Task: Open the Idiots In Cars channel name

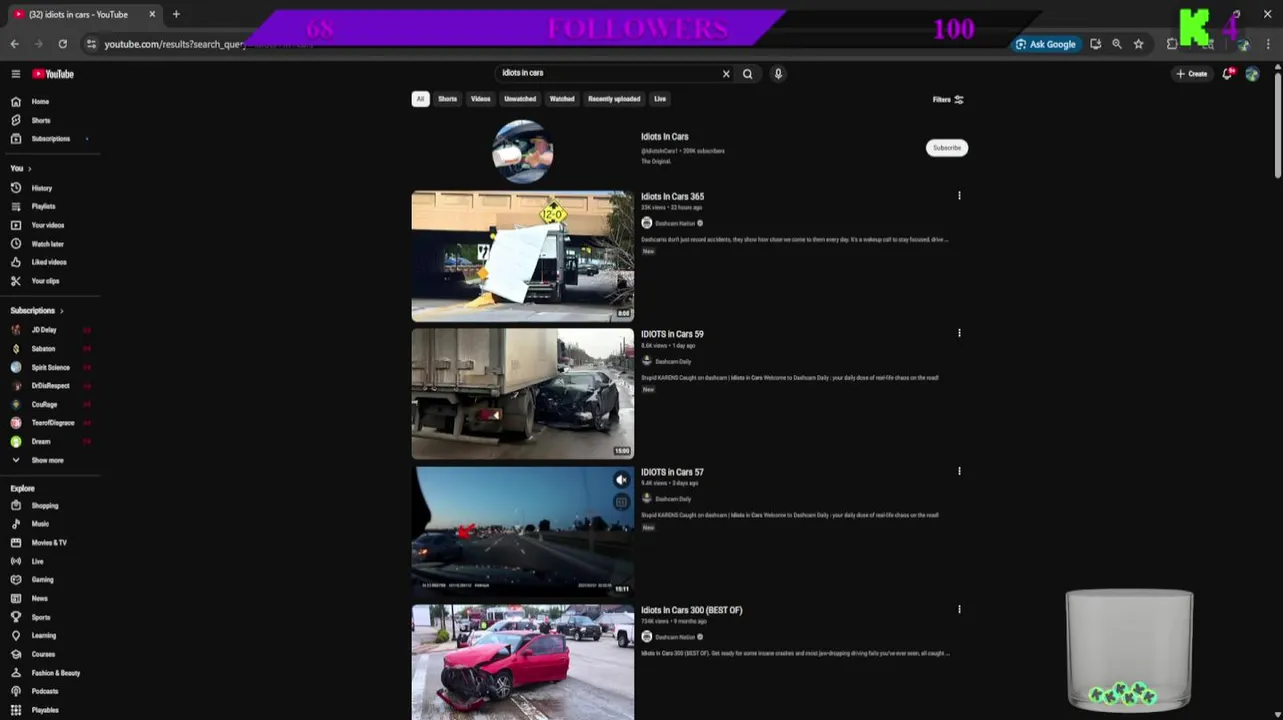Action: 665,137
